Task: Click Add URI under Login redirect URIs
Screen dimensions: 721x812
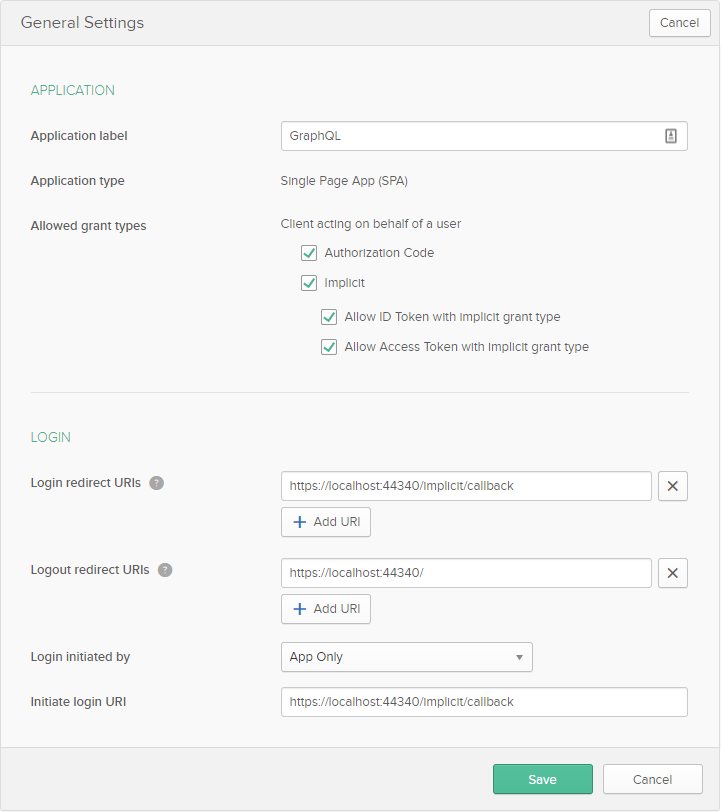Action: coord(326,522)
